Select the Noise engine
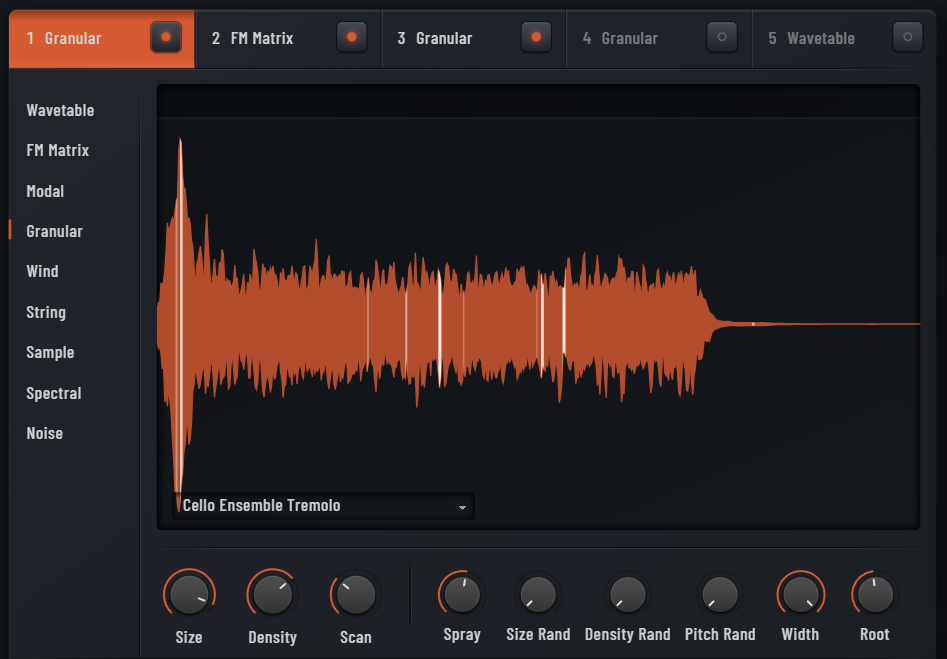 (x=45, y=433)
